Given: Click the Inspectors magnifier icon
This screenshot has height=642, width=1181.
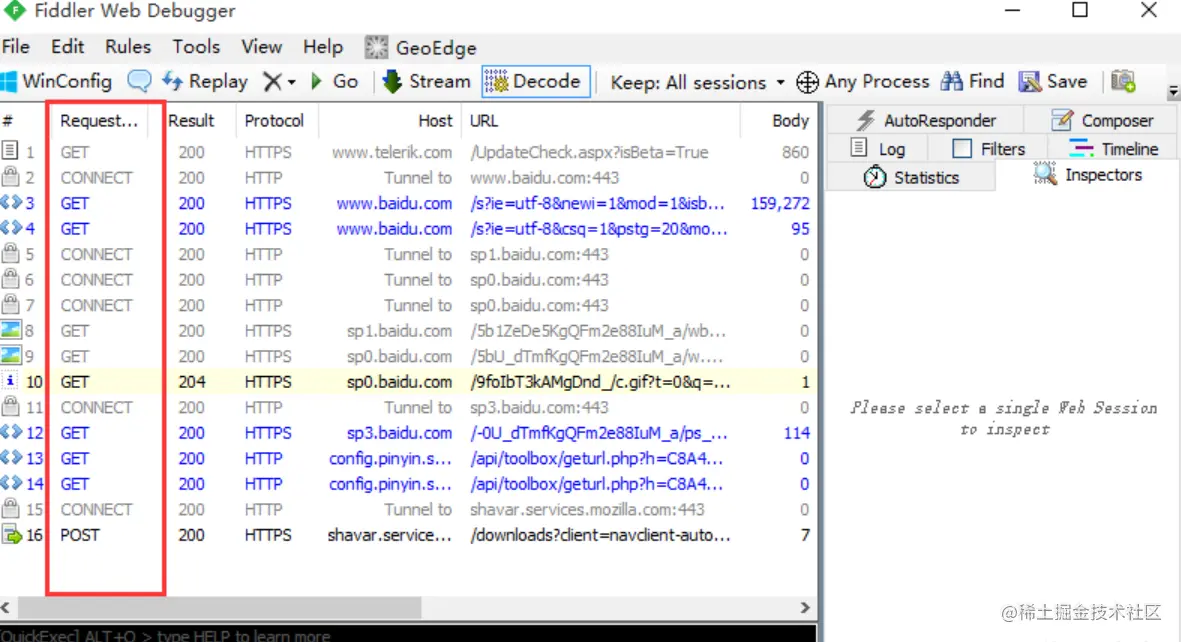Looking at the screenshot, I should (x=1045, y=174).
